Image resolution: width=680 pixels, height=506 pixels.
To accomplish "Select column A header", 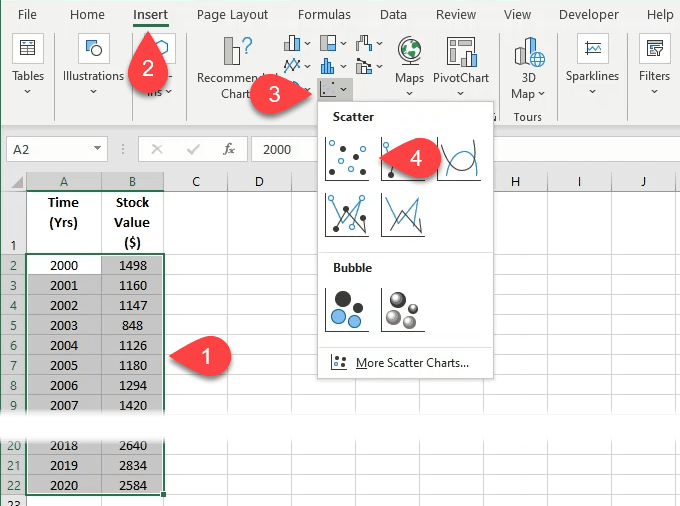I will point(64,182).
